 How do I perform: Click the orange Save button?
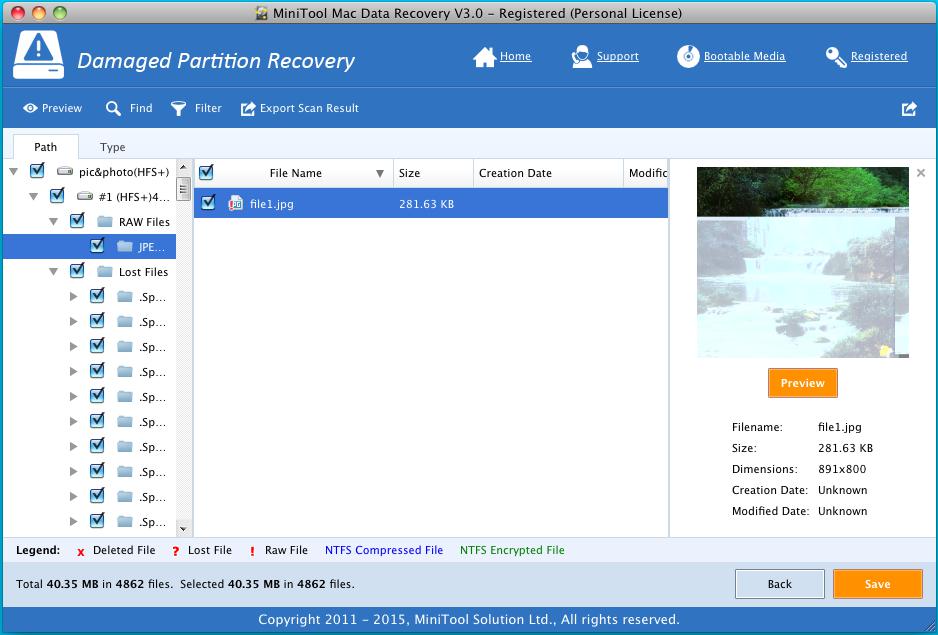click(x=878, y=584)
